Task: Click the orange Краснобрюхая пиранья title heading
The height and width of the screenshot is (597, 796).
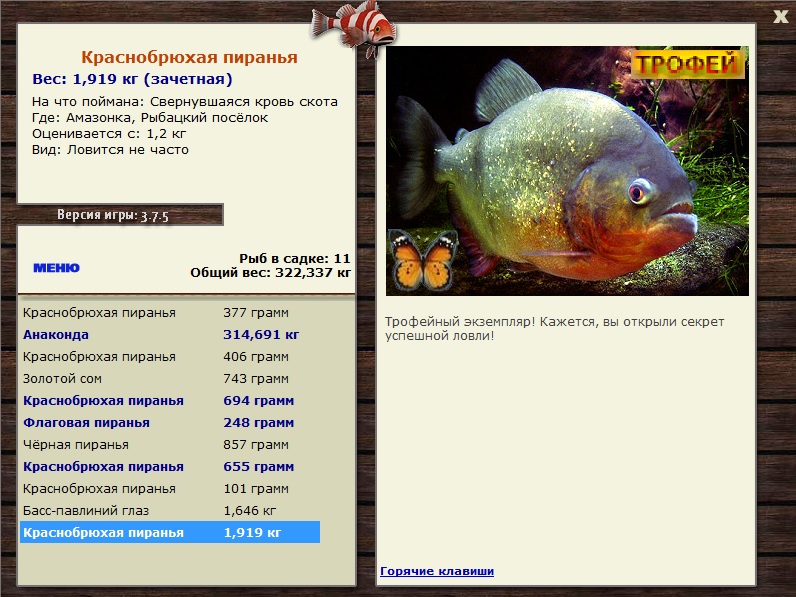Action: click(189, 57)
